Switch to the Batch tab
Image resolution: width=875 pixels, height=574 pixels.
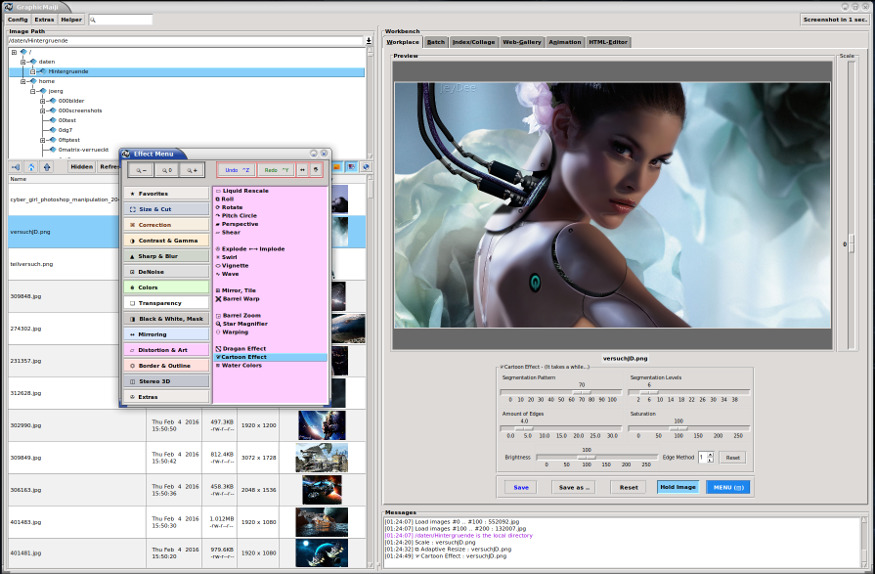[x=436, y=42]
